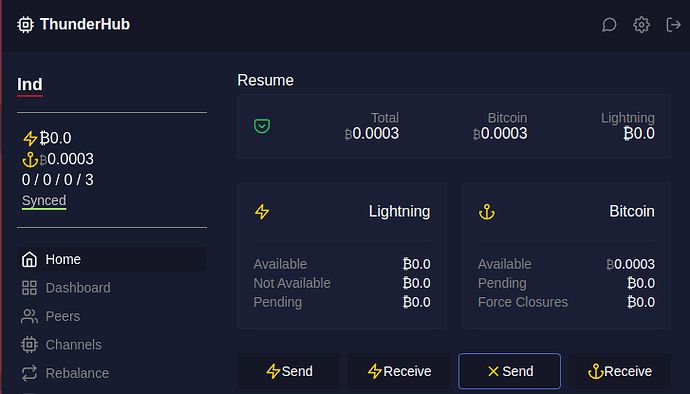Click Bitcoin Available ₿0.0003 value
Screen dimensions: 690x394
630,264
